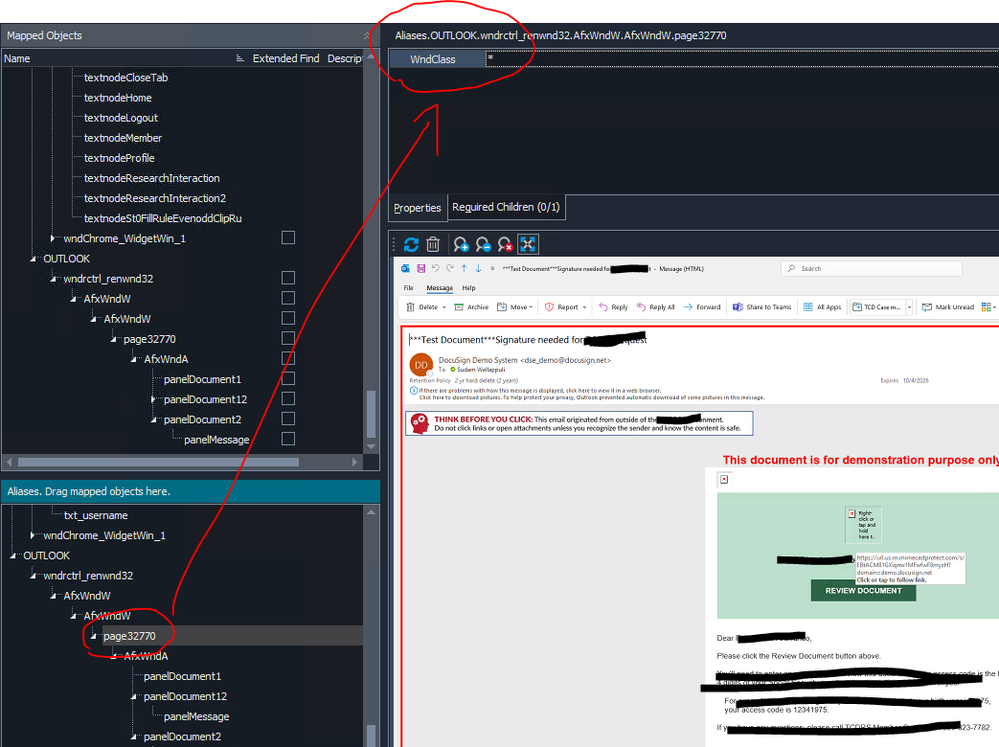999x747 pixels.
Task: Open Help menu in Outlook image
Action: tap(469, 288)
